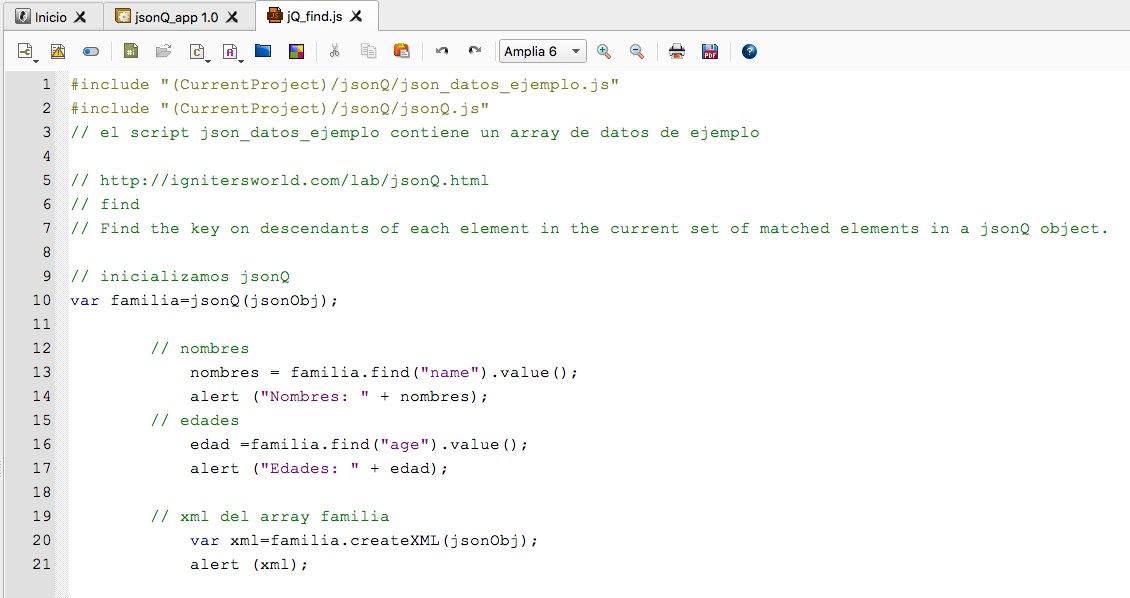1130x598 pixels.
Task: Click the '// find' comment on line 6
Action: coord(105,205)
